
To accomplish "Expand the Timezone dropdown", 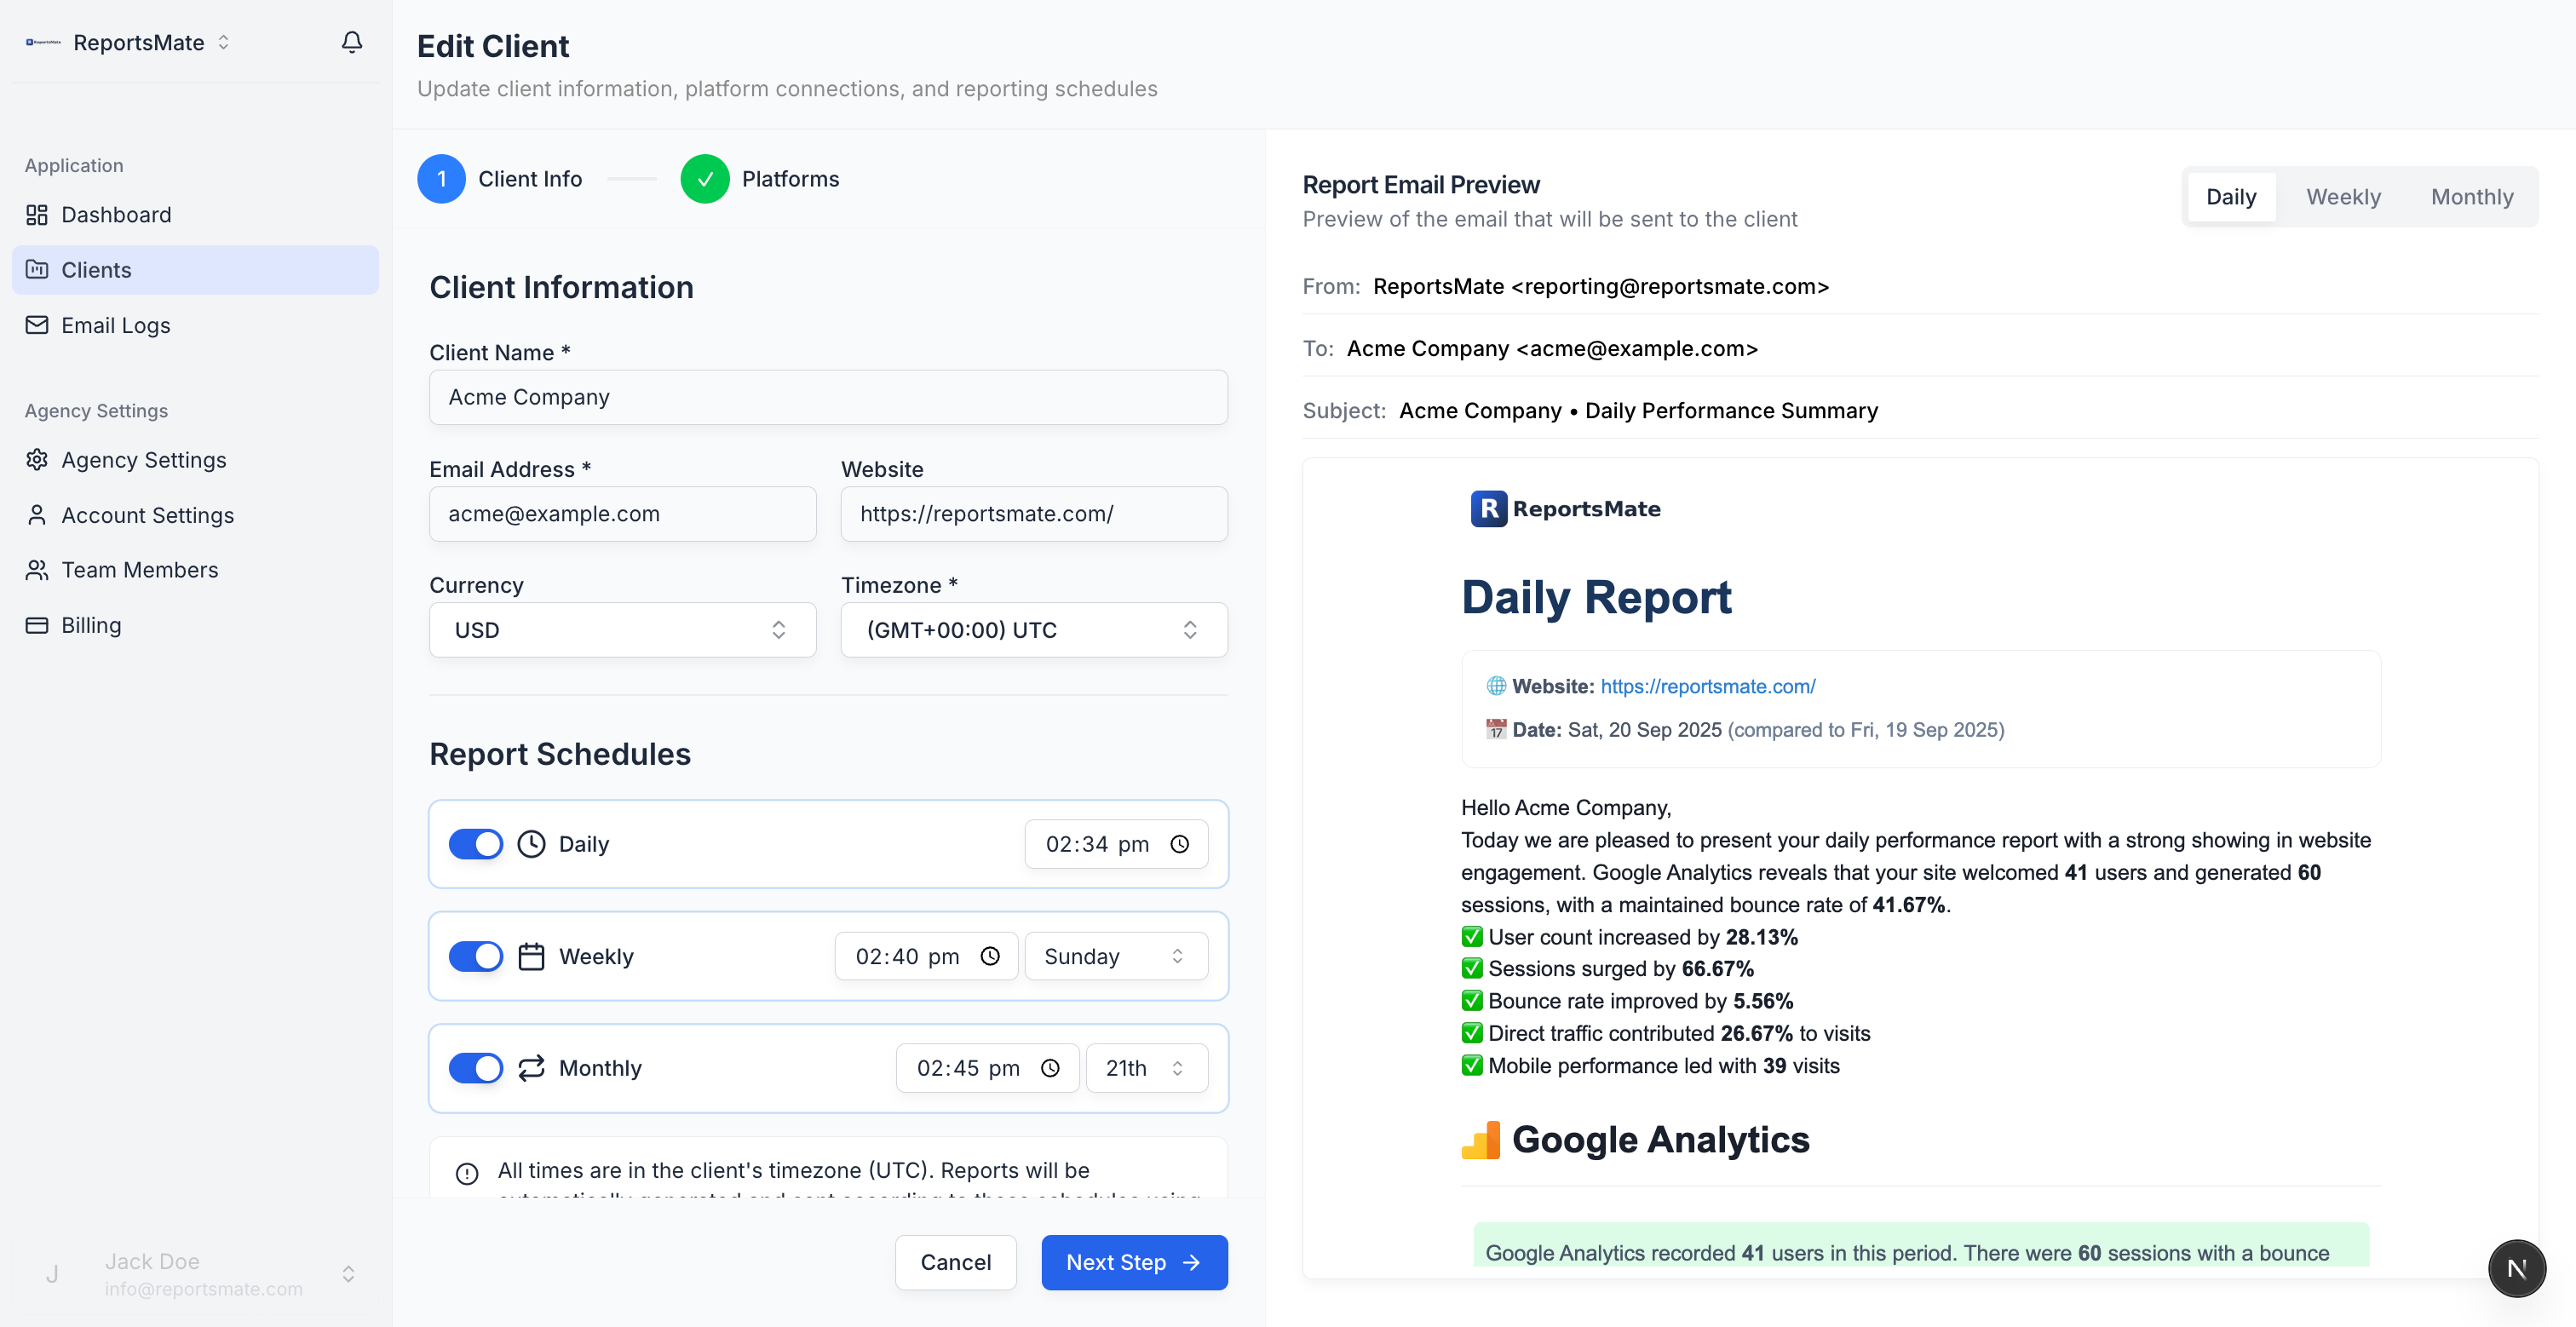I will 1033,630.
